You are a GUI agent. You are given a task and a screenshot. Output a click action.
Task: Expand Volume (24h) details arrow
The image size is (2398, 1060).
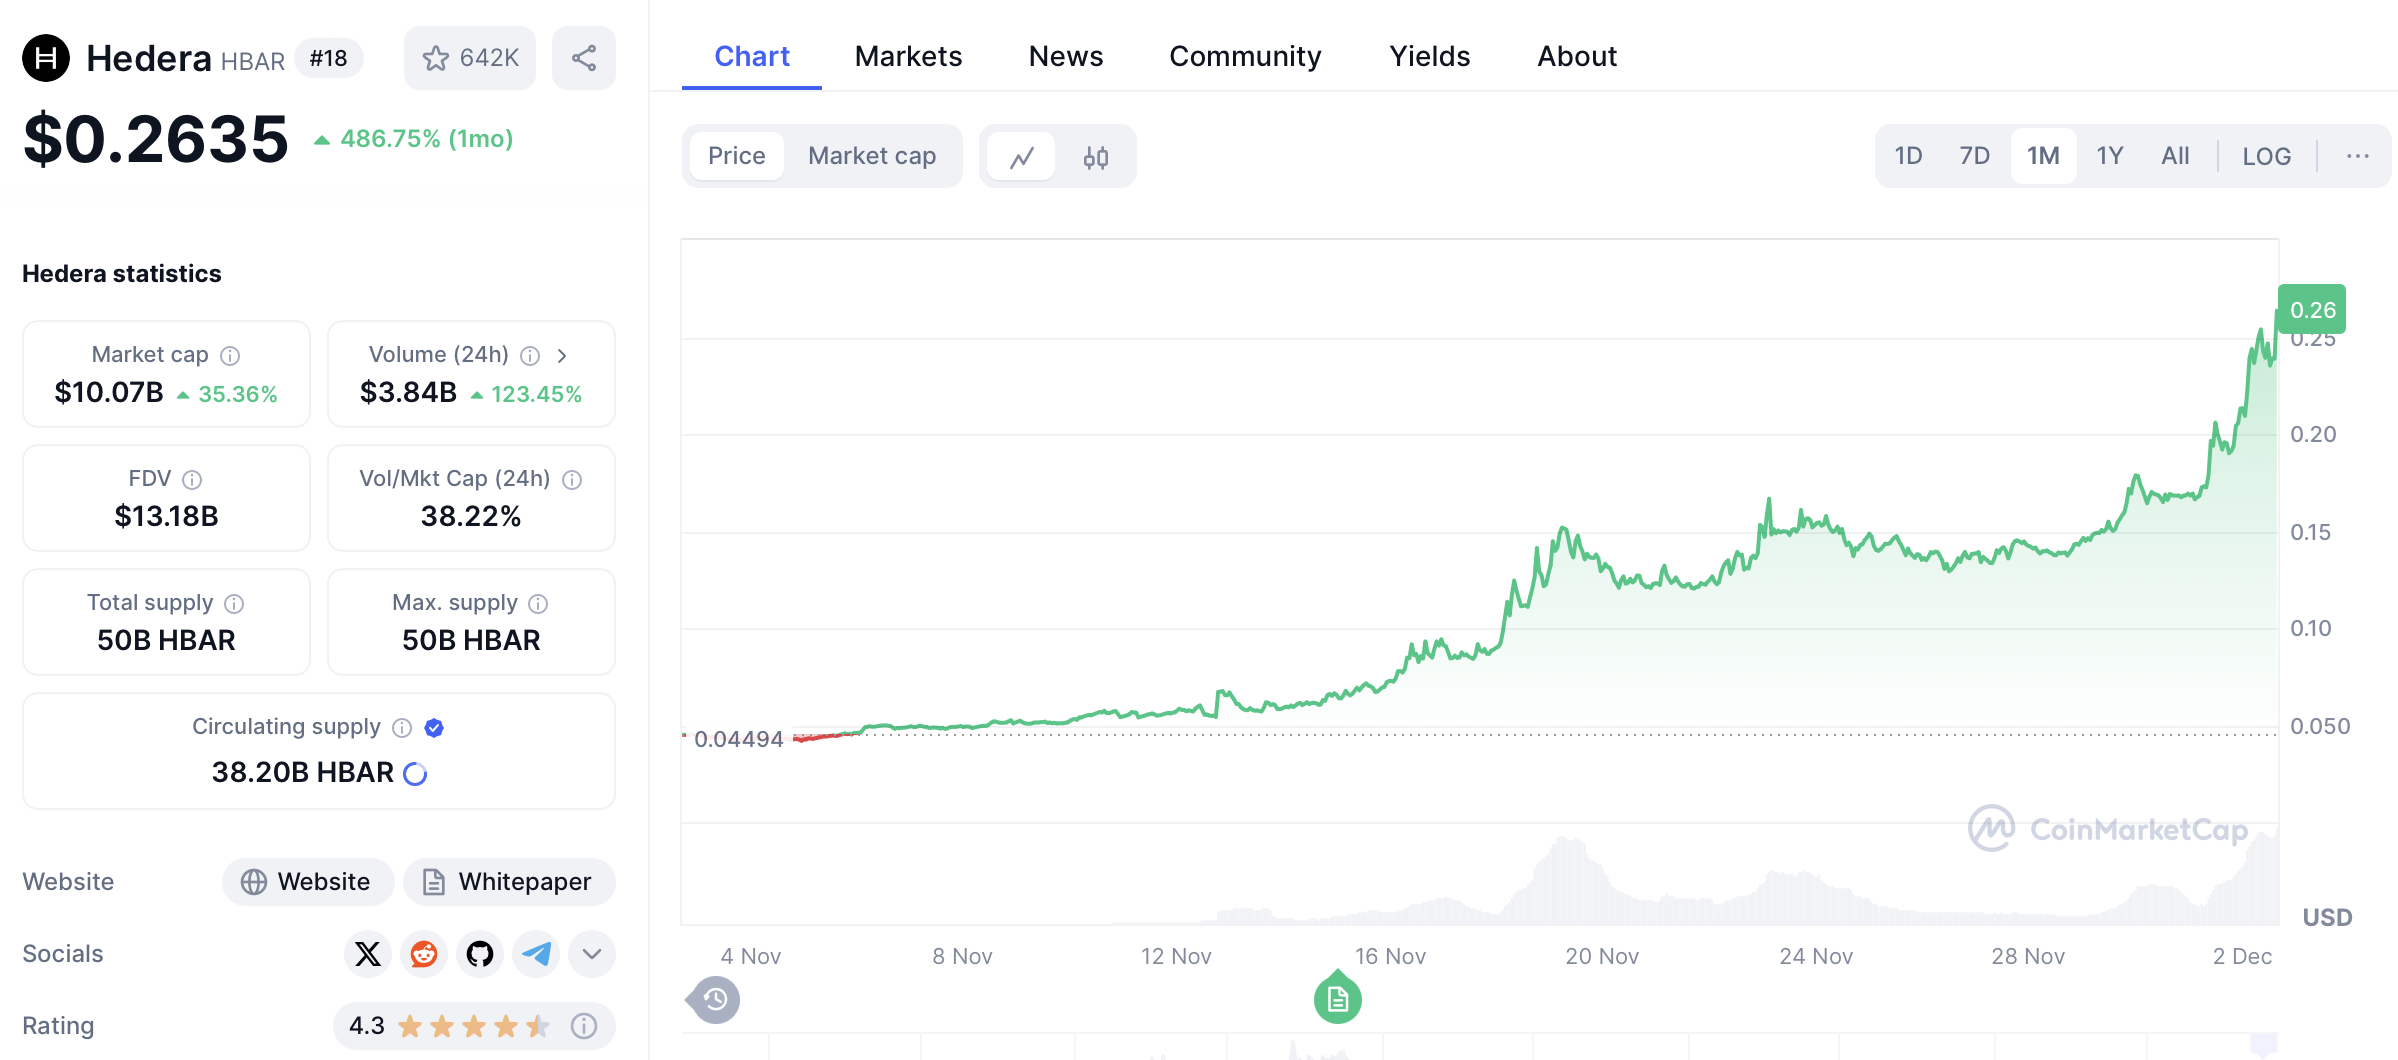click(562, 356)
